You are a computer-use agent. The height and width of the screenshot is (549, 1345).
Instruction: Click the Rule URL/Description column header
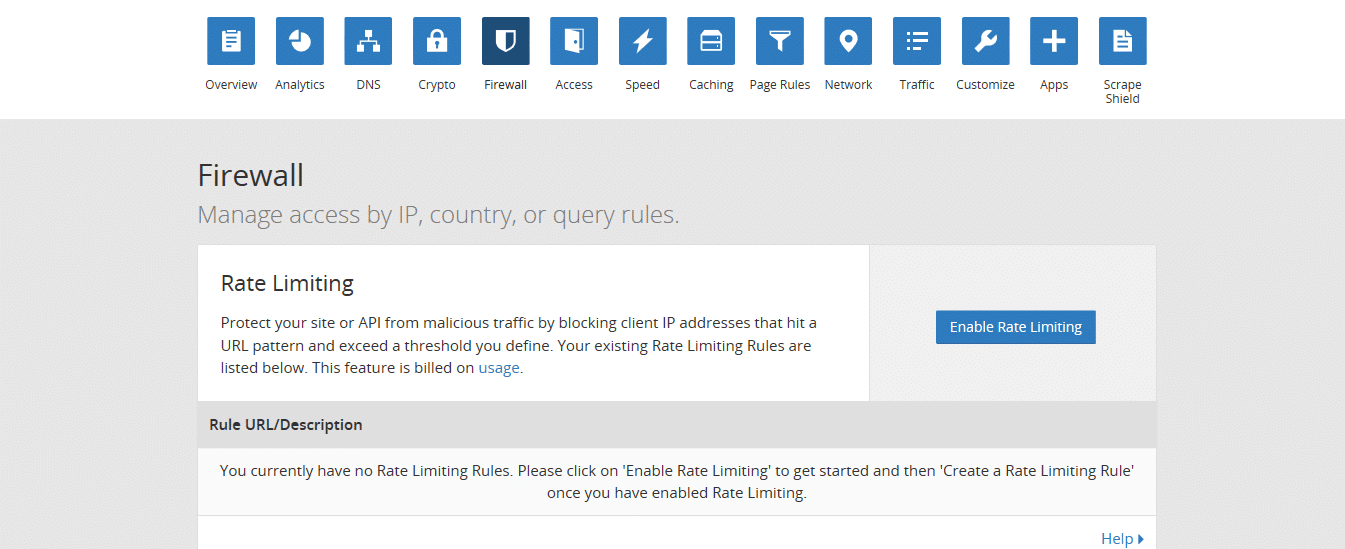click(286, 425)
